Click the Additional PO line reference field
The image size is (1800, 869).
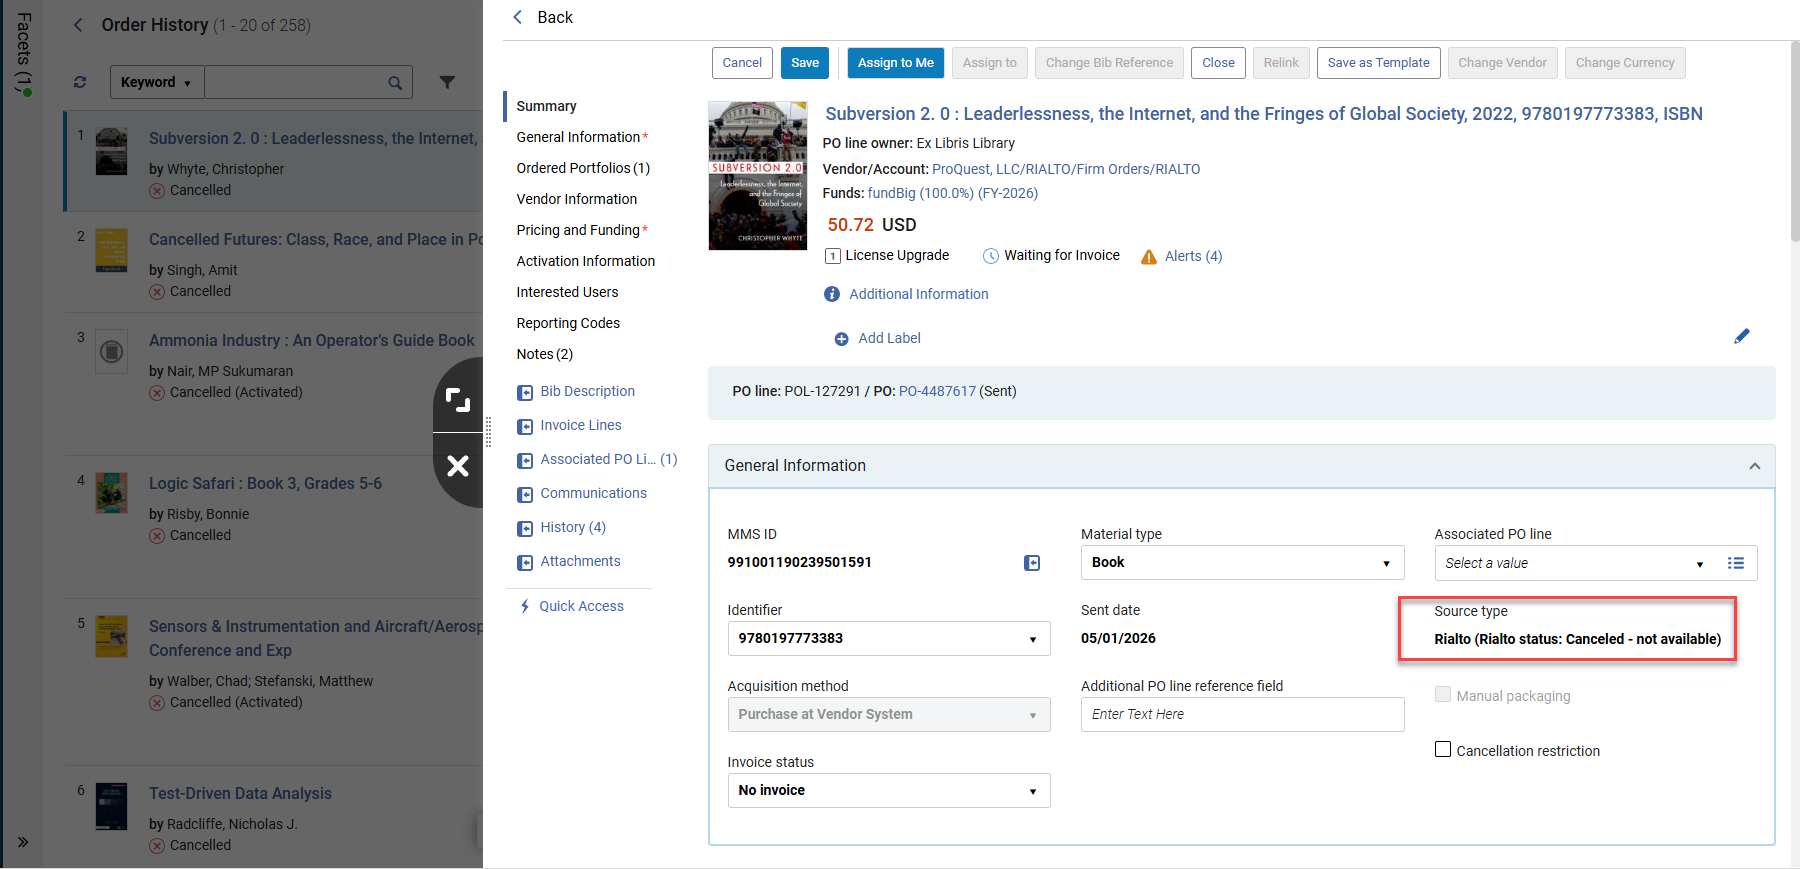tap(1242, 715)
